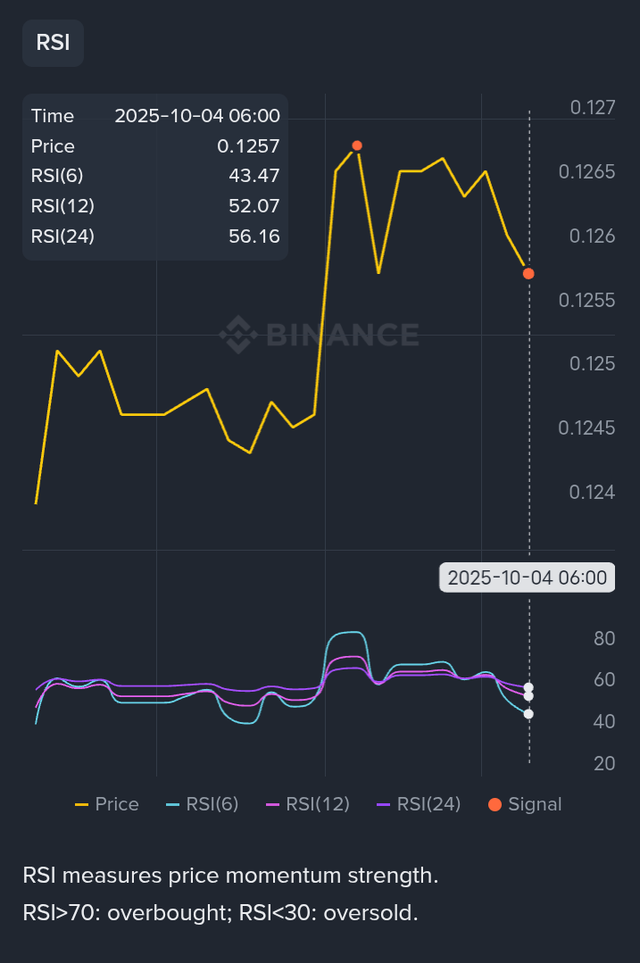Click the orange signal marker at price peak
The height and width of the screenshot is (963, 640).
pos(357,146)
